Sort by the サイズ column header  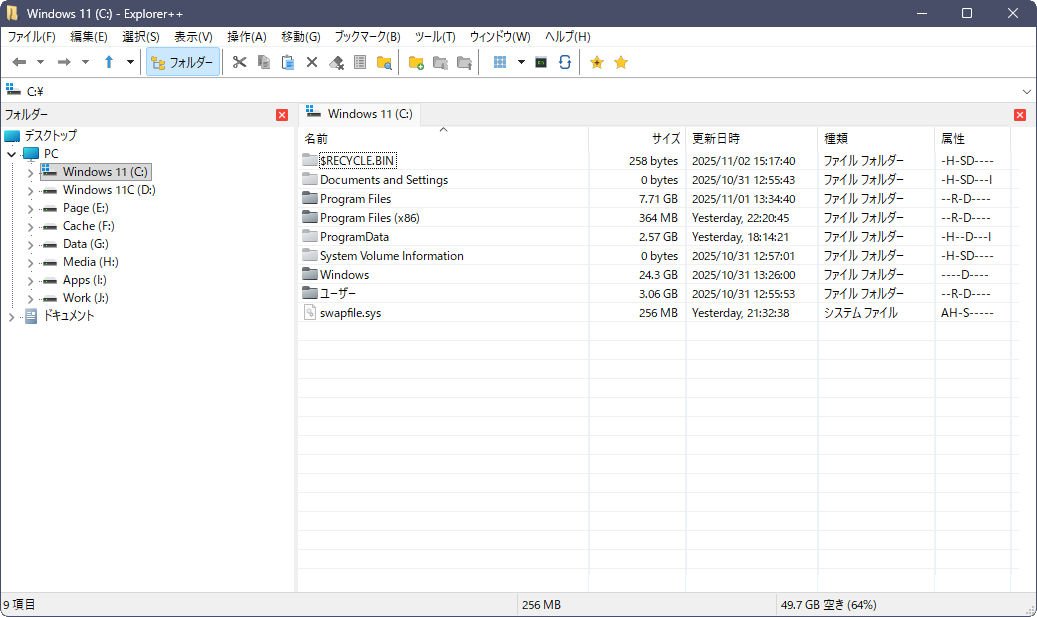coord(637,138)
